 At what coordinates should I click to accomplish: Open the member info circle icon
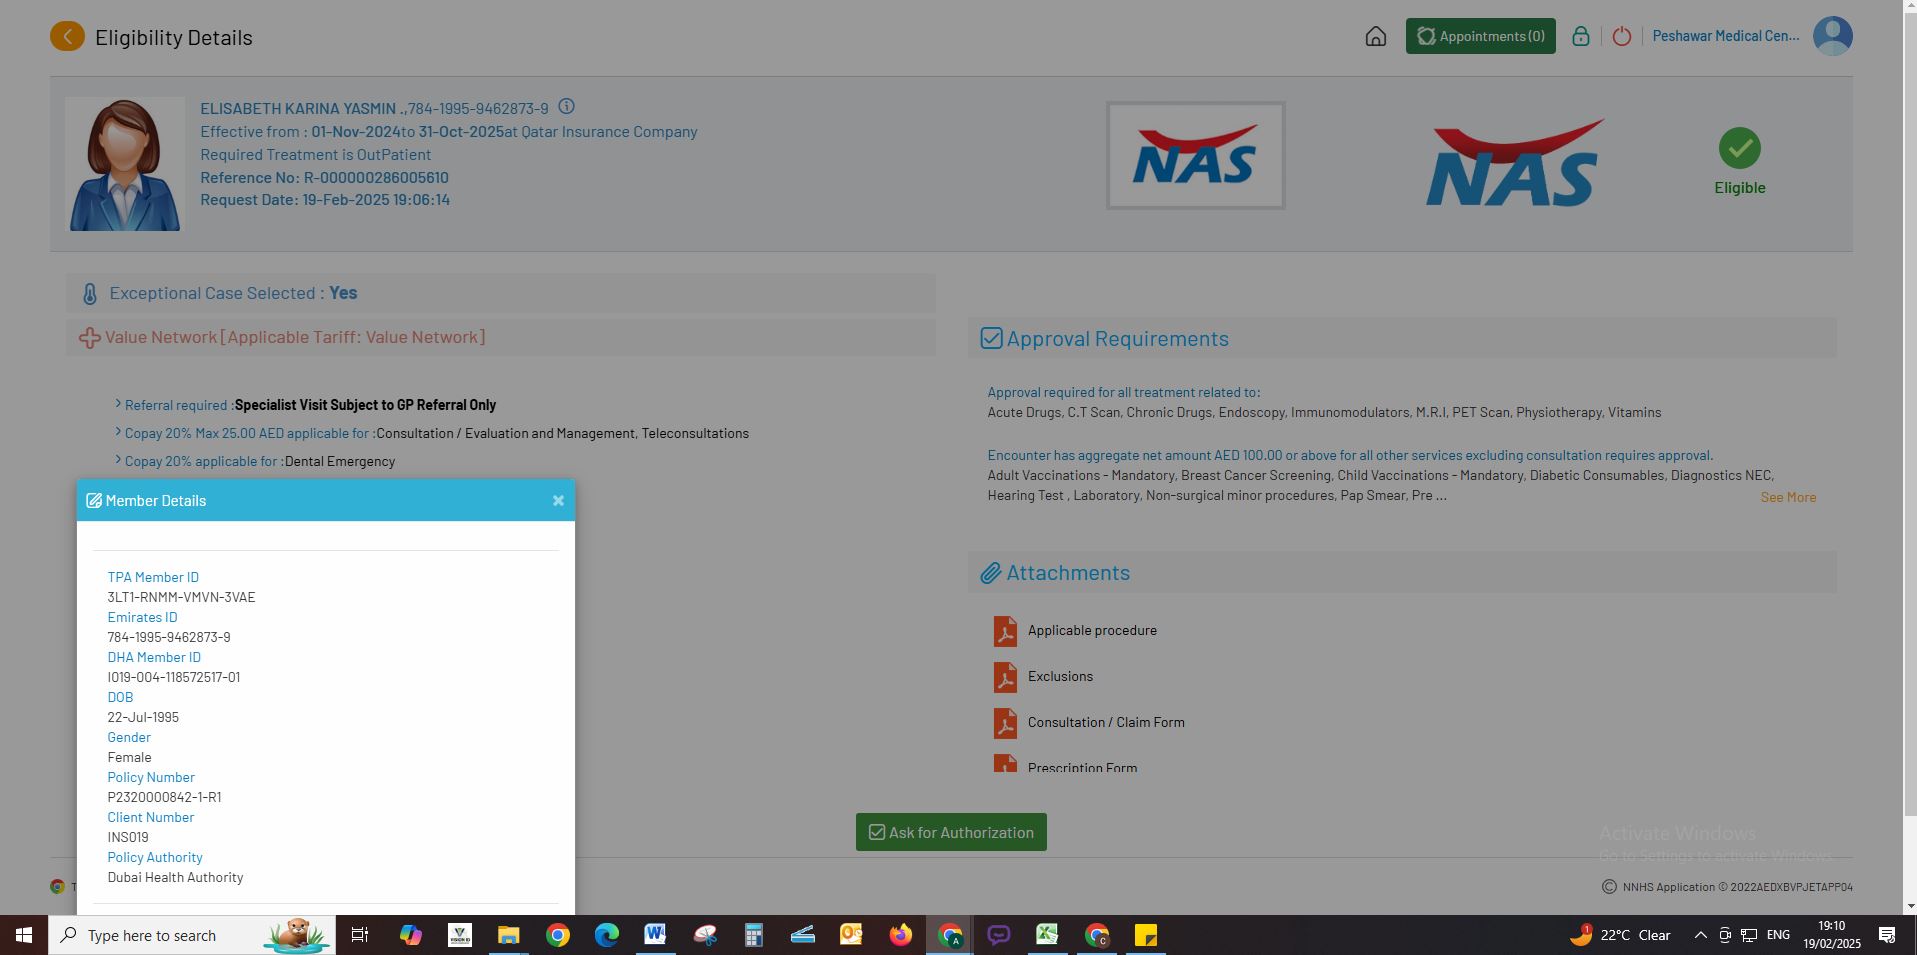pos(566,107)
